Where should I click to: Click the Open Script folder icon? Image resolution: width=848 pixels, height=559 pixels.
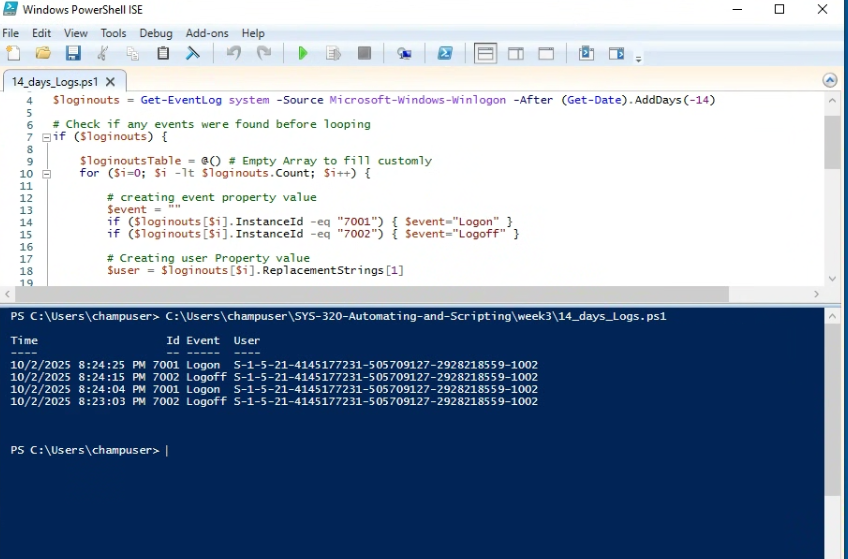coord(43,53)
